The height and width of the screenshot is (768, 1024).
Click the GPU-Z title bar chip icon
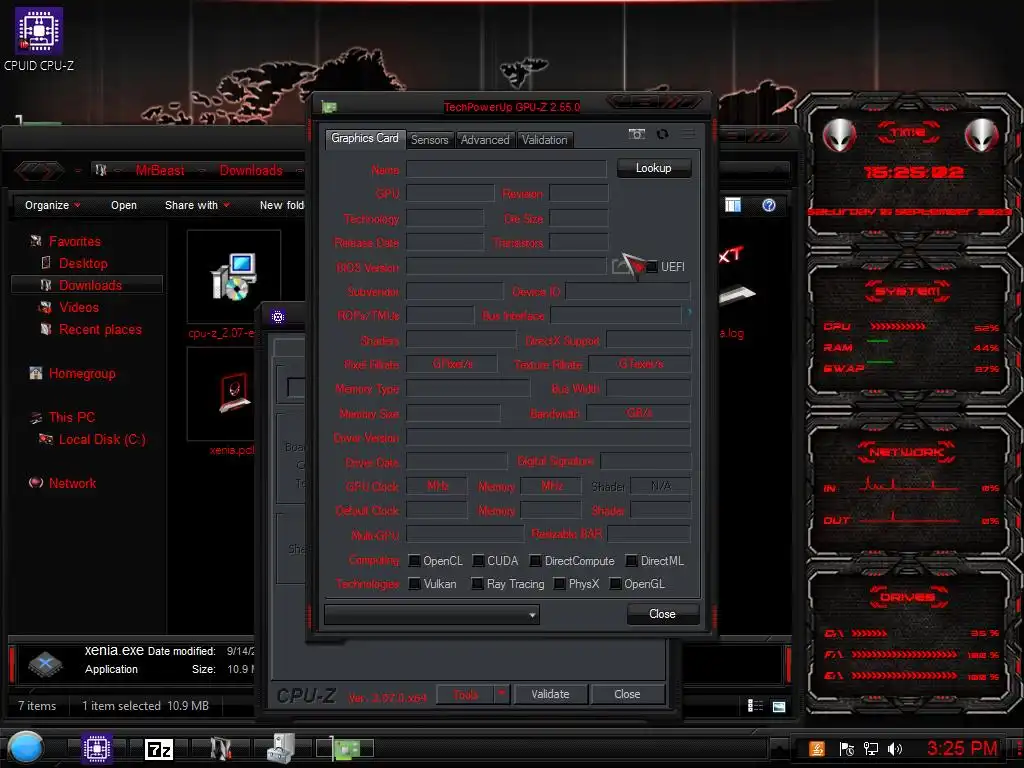pos(329,107)
